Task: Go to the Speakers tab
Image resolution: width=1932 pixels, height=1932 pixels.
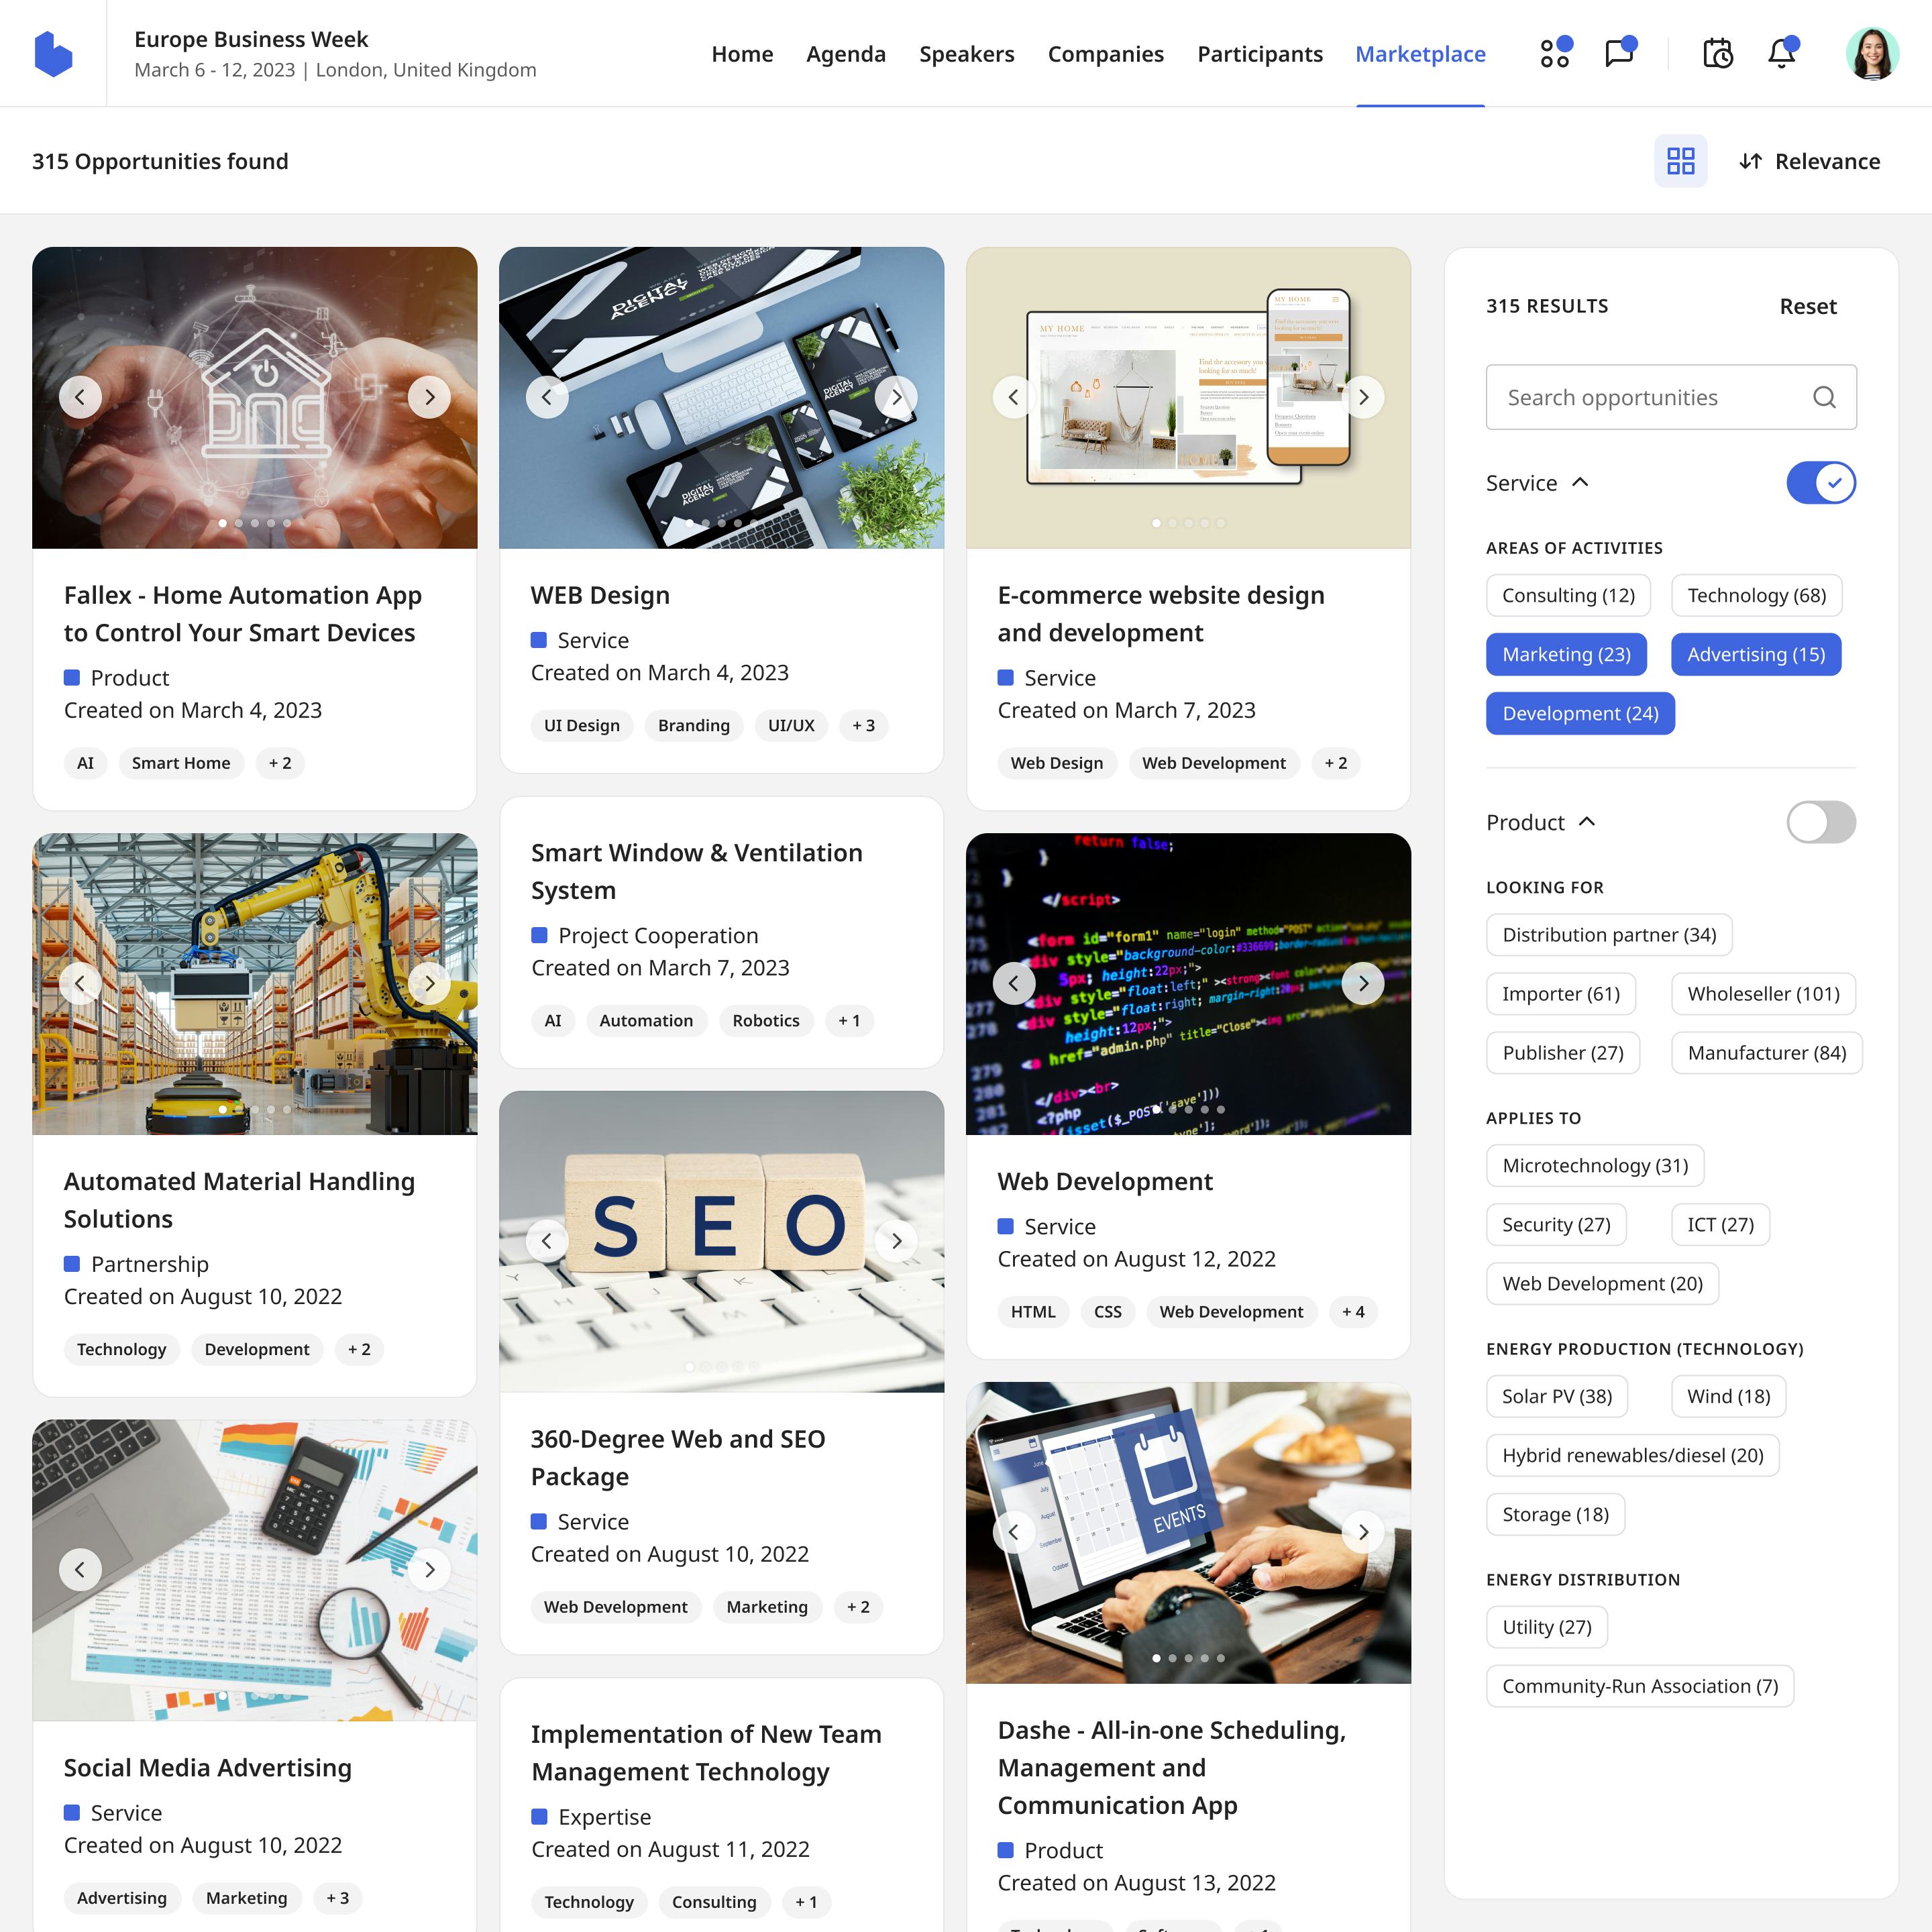Action: coord(966,54)
